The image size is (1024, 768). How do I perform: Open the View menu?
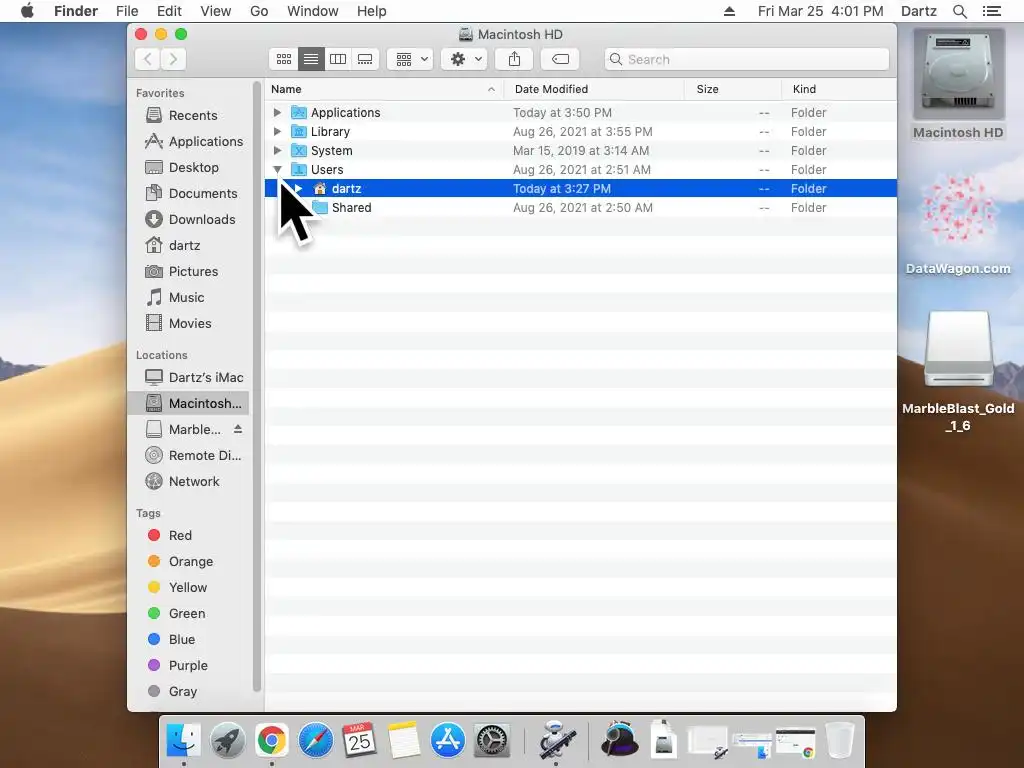(x=216, y=11)
